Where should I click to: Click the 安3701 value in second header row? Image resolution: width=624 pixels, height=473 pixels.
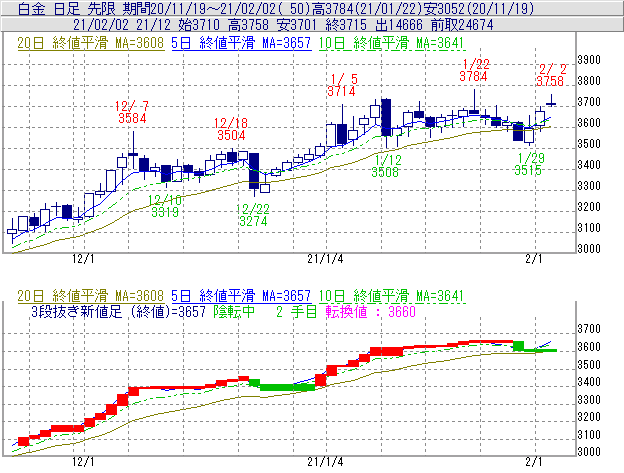pyautogui.click(x=297, y=25)
